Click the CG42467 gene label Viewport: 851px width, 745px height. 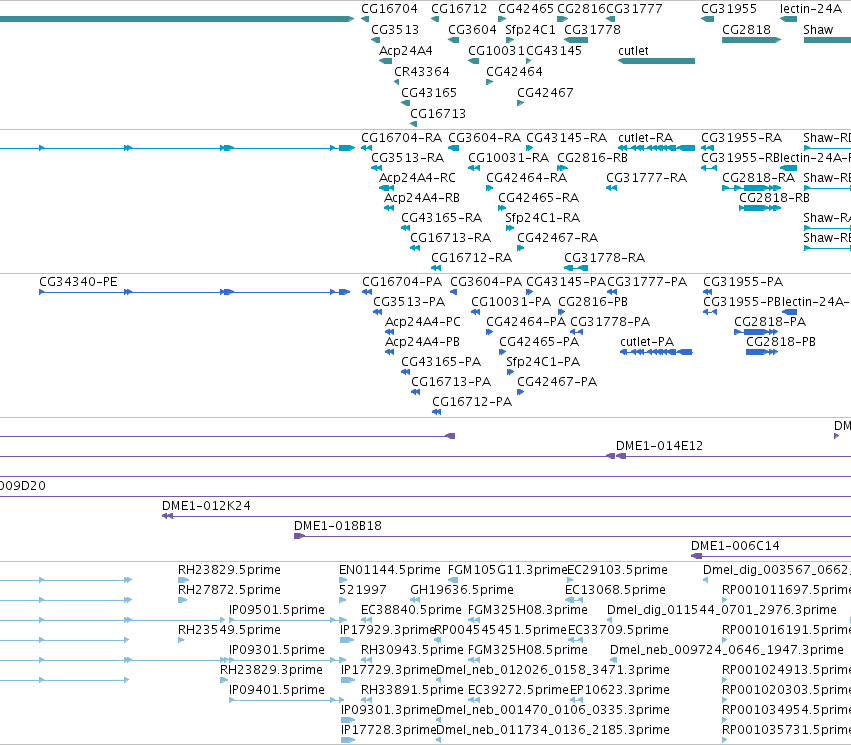pos(545,93)
